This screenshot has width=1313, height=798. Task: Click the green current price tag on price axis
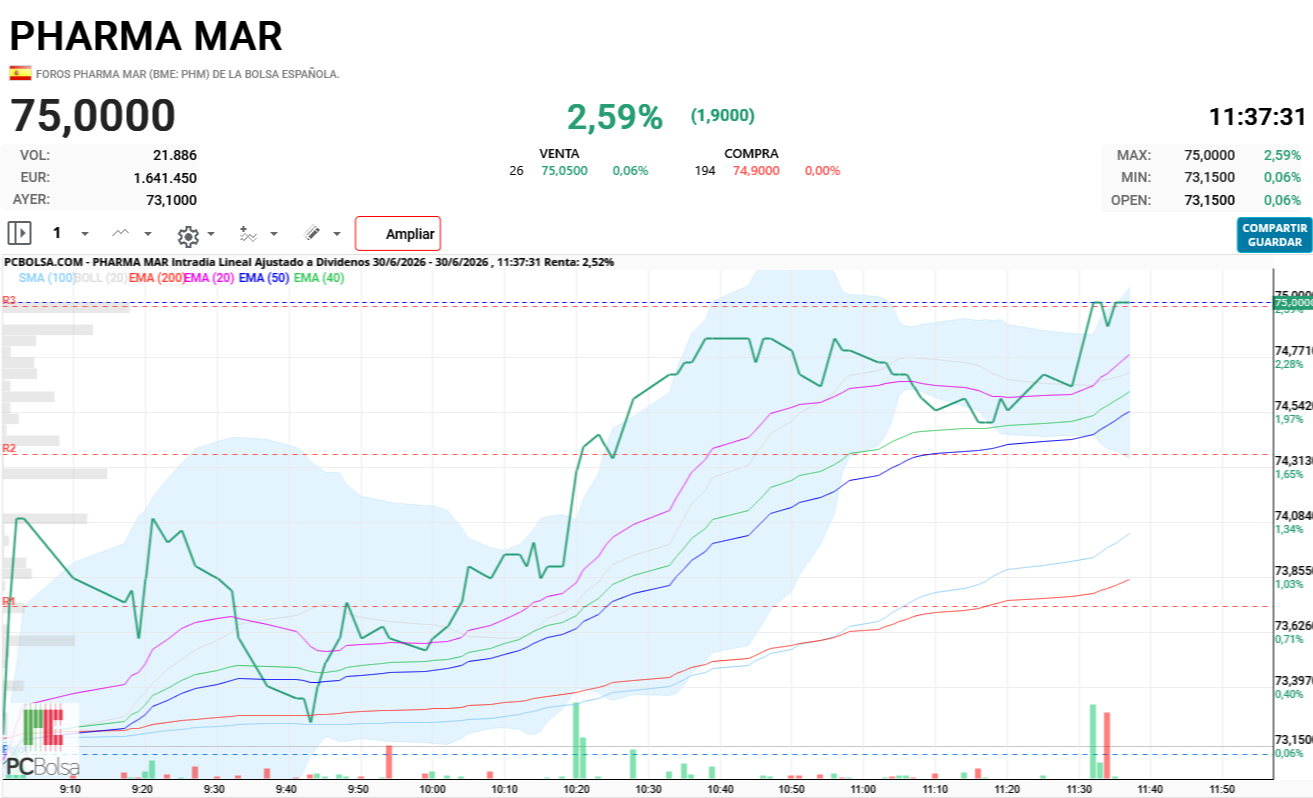click(x=1293, y=302)
